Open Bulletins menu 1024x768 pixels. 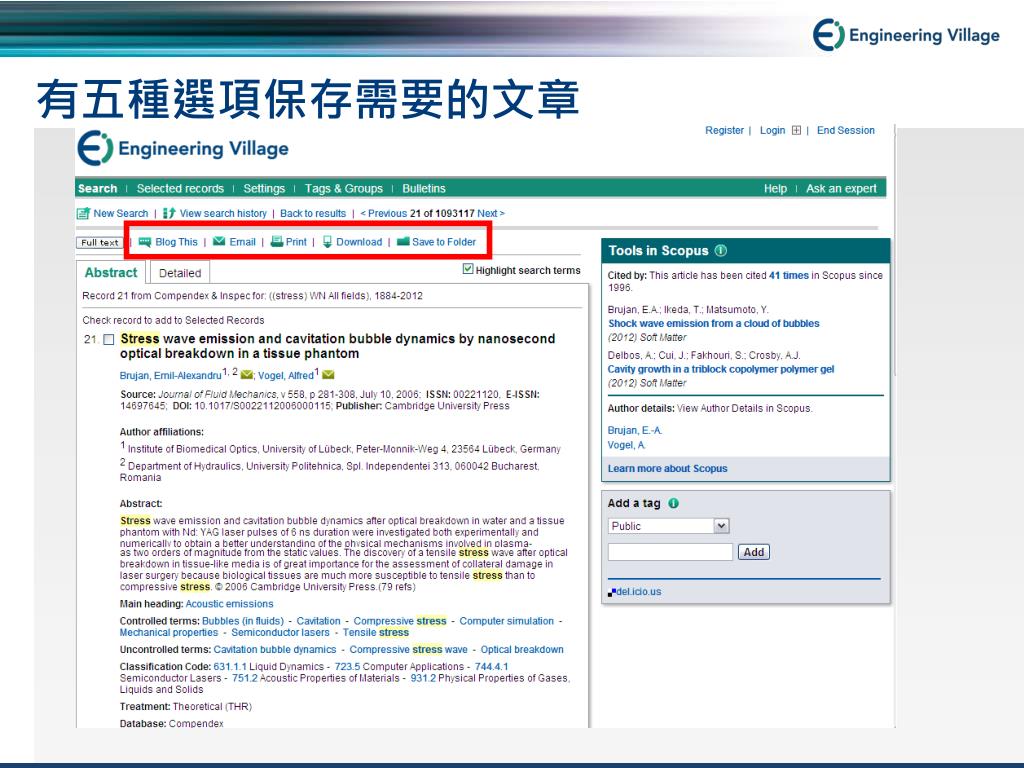click(x=424, y=188)
